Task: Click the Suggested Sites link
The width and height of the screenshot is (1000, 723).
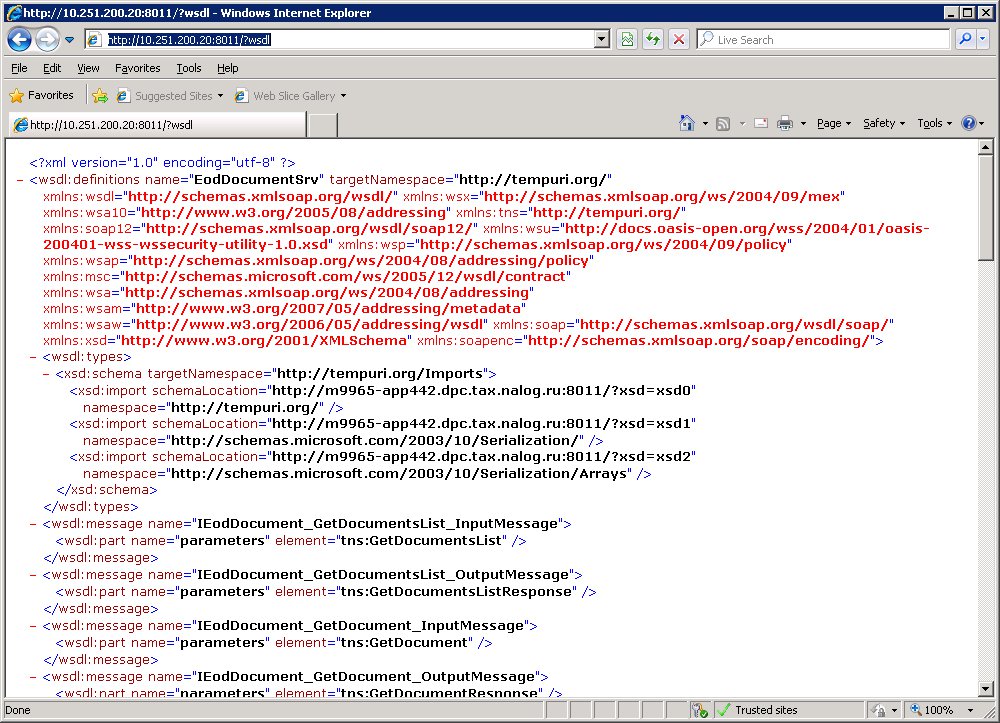Action: click(172, 96)
